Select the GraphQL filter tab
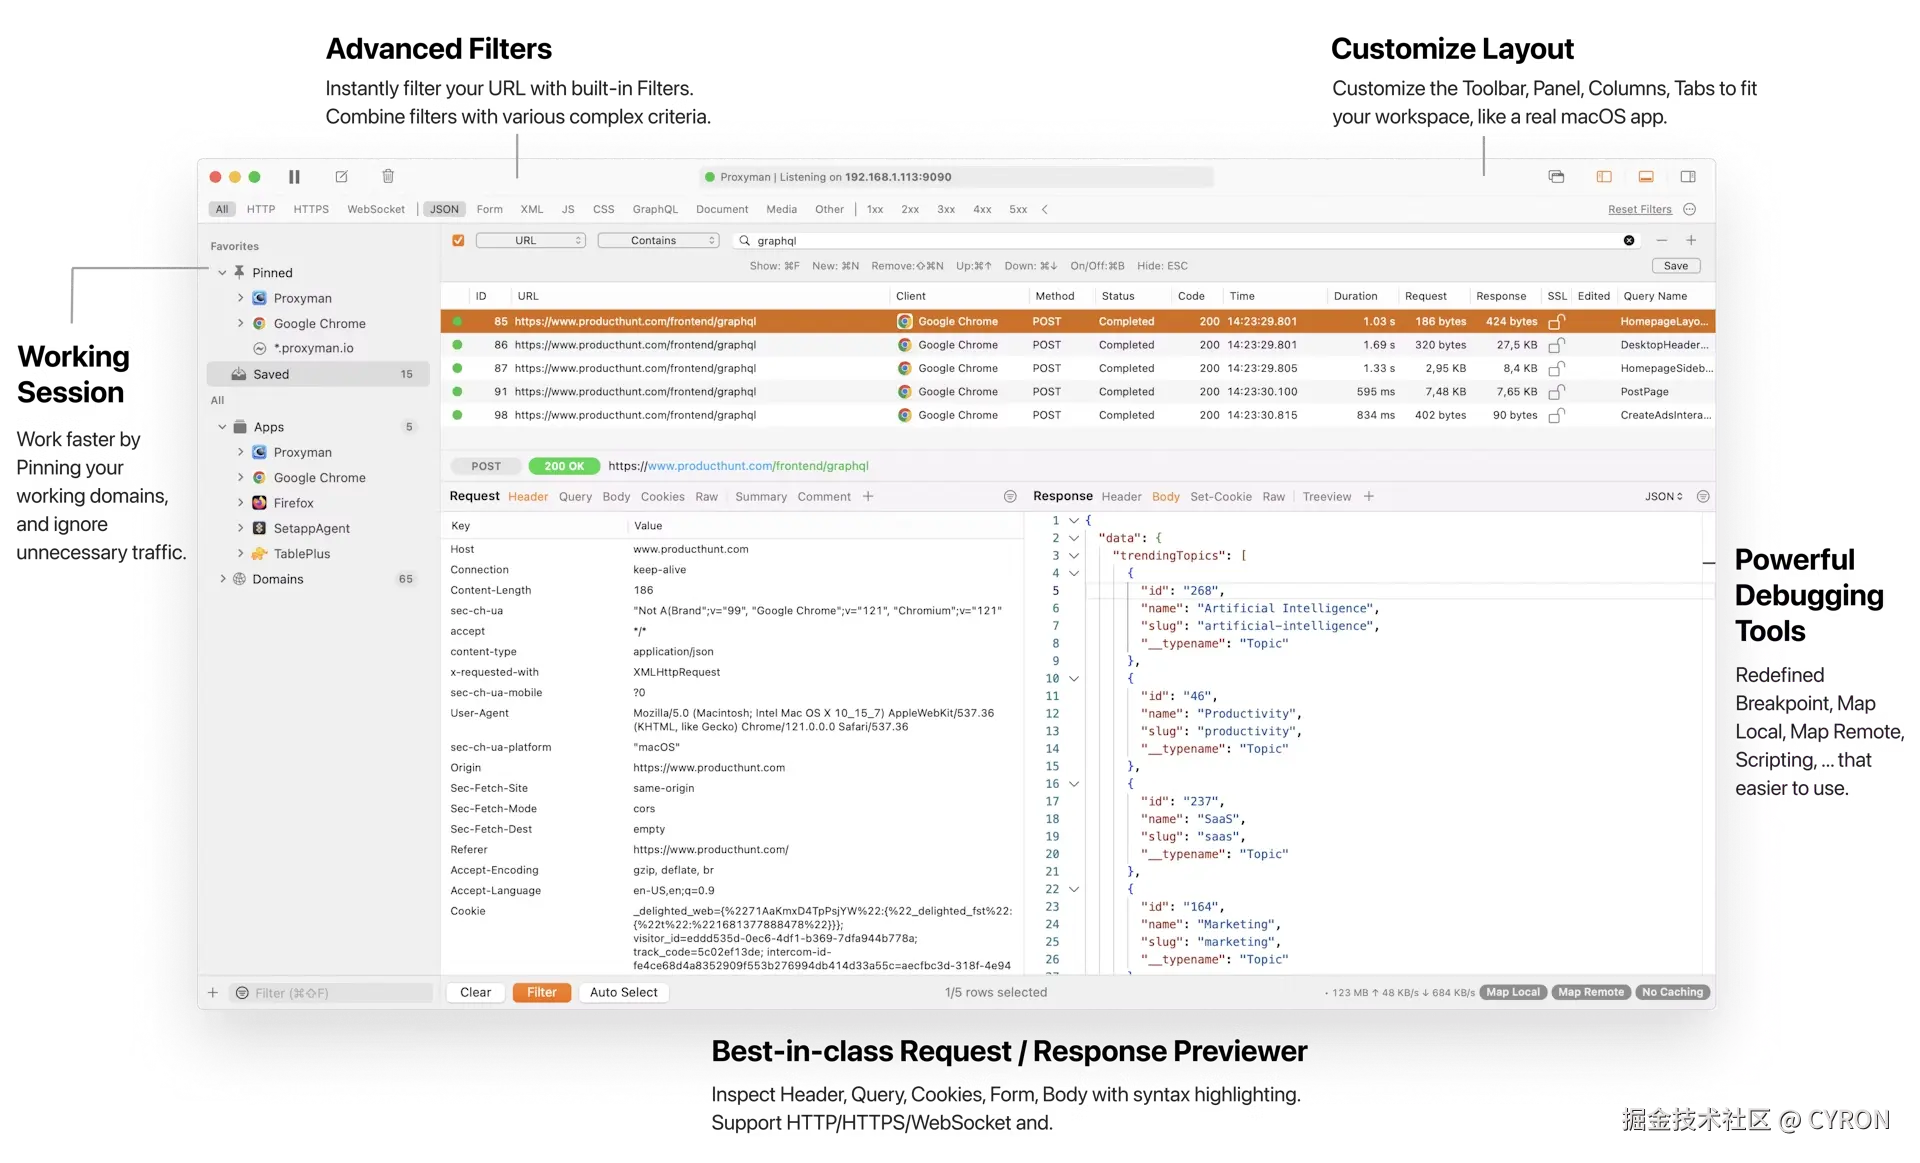This screenshot has width=1920, height=1163. [655, 210]
